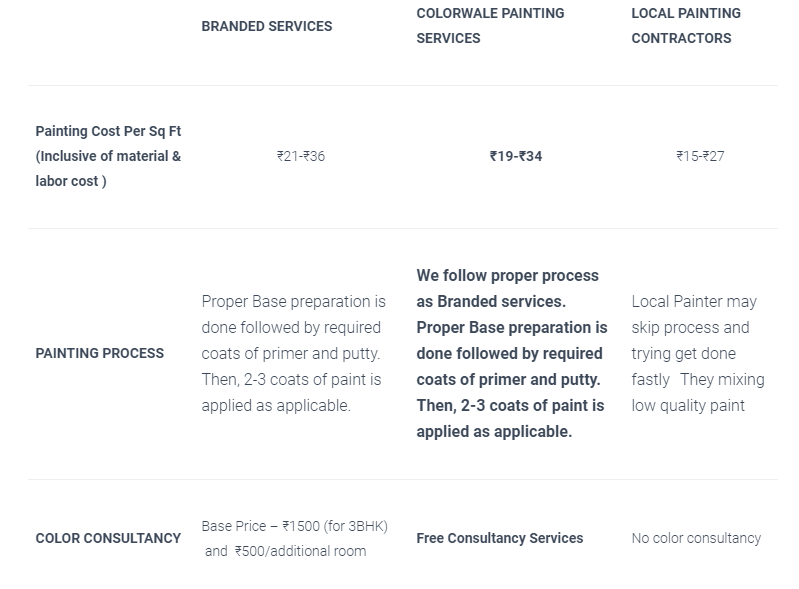Click Free Consultancy Services text
The height and width of the screenshot is (589, 799).
[x=499, y=538]
